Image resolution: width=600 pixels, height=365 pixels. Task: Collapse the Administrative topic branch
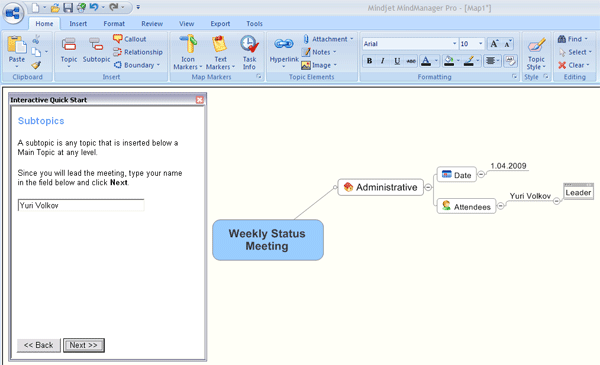point(428,187)
